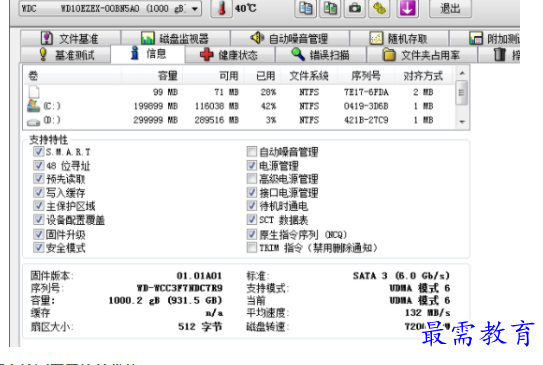Click the copy screenshot toolbar icon

[330, 8]
